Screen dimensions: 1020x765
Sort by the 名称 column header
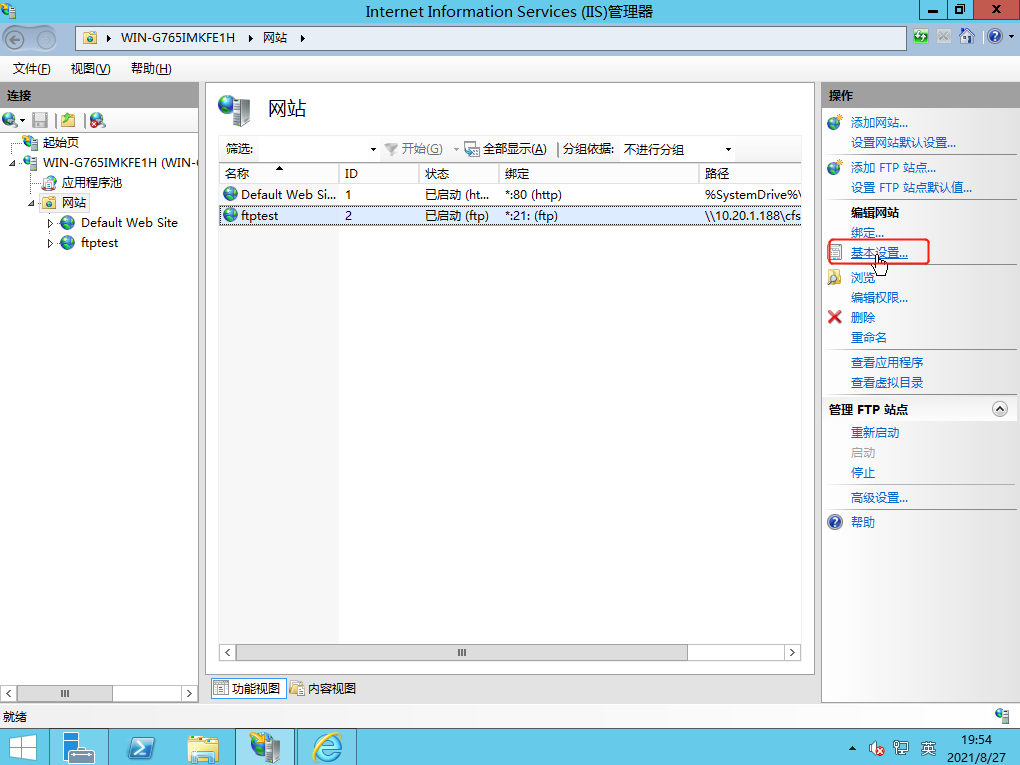[278, 174]
